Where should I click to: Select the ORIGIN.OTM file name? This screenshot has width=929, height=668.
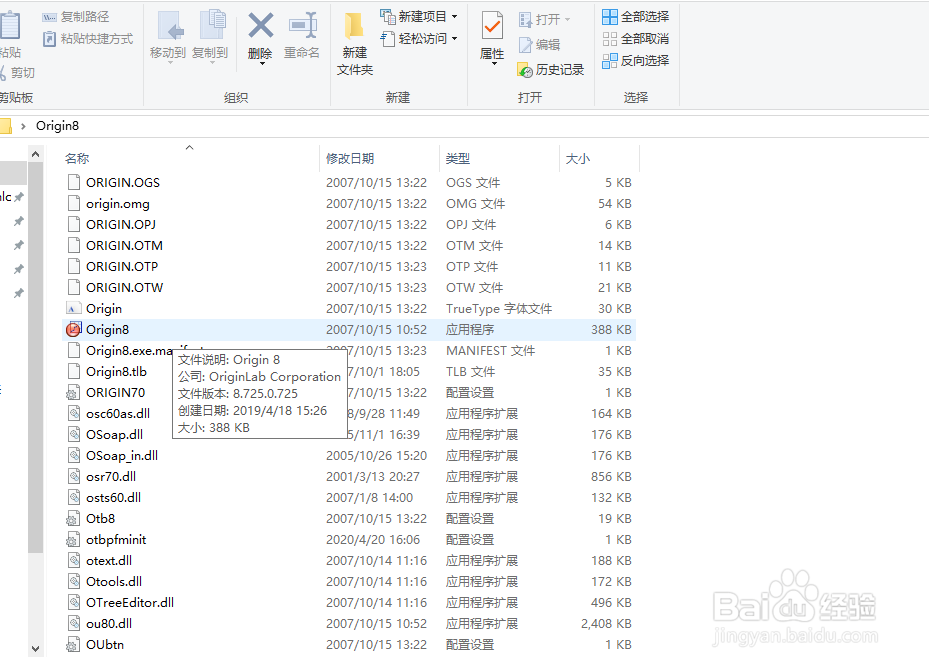pyautogui.click(x=124, y=245)
